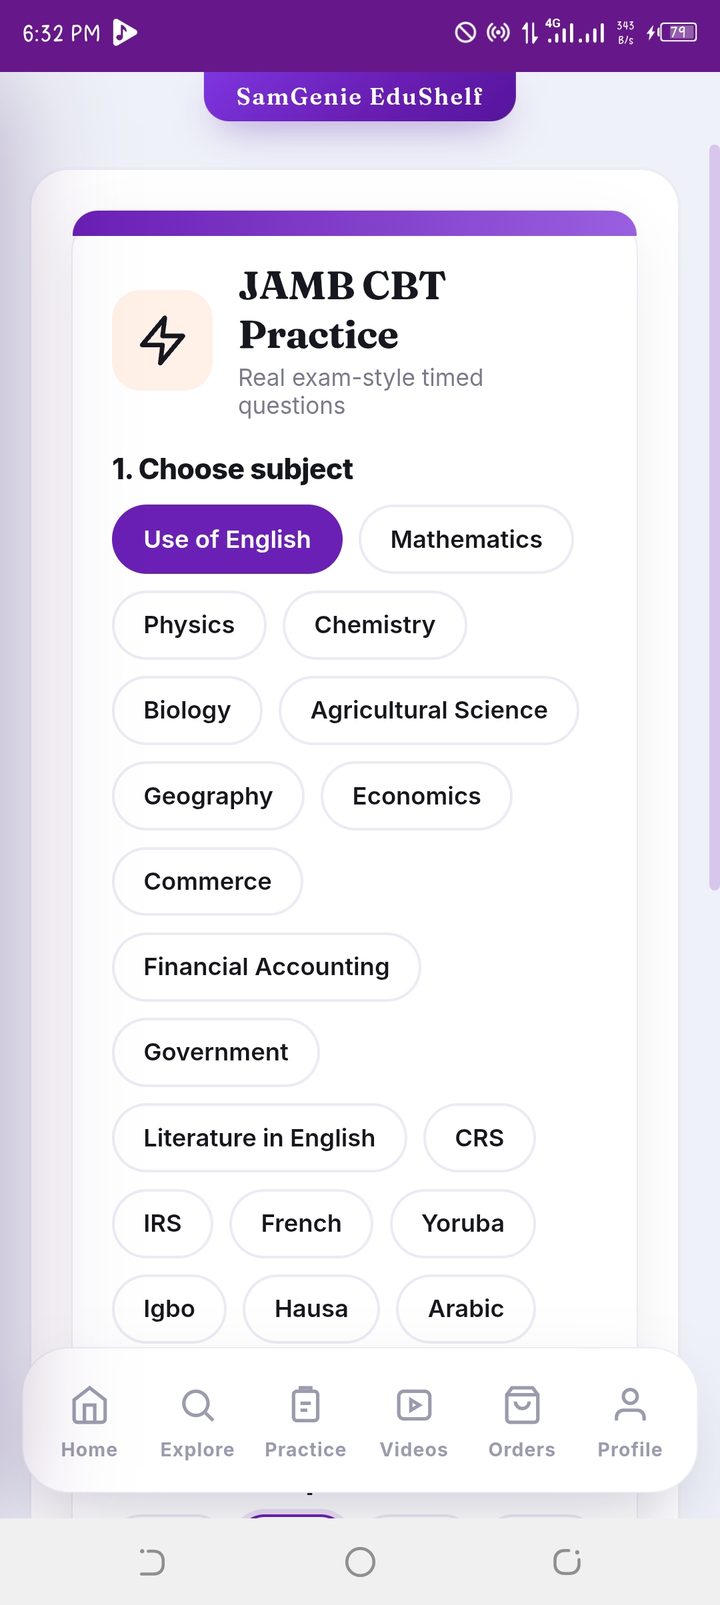This screenshot has width=720, height=1605.
Task: Select Literature in English subject
Action: 259,1138
